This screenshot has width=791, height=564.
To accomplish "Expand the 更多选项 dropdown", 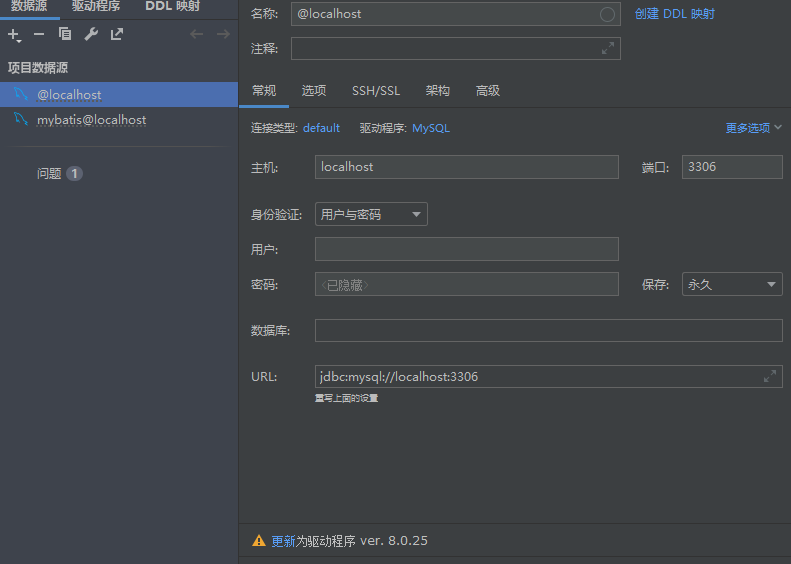I will [753, 128].
